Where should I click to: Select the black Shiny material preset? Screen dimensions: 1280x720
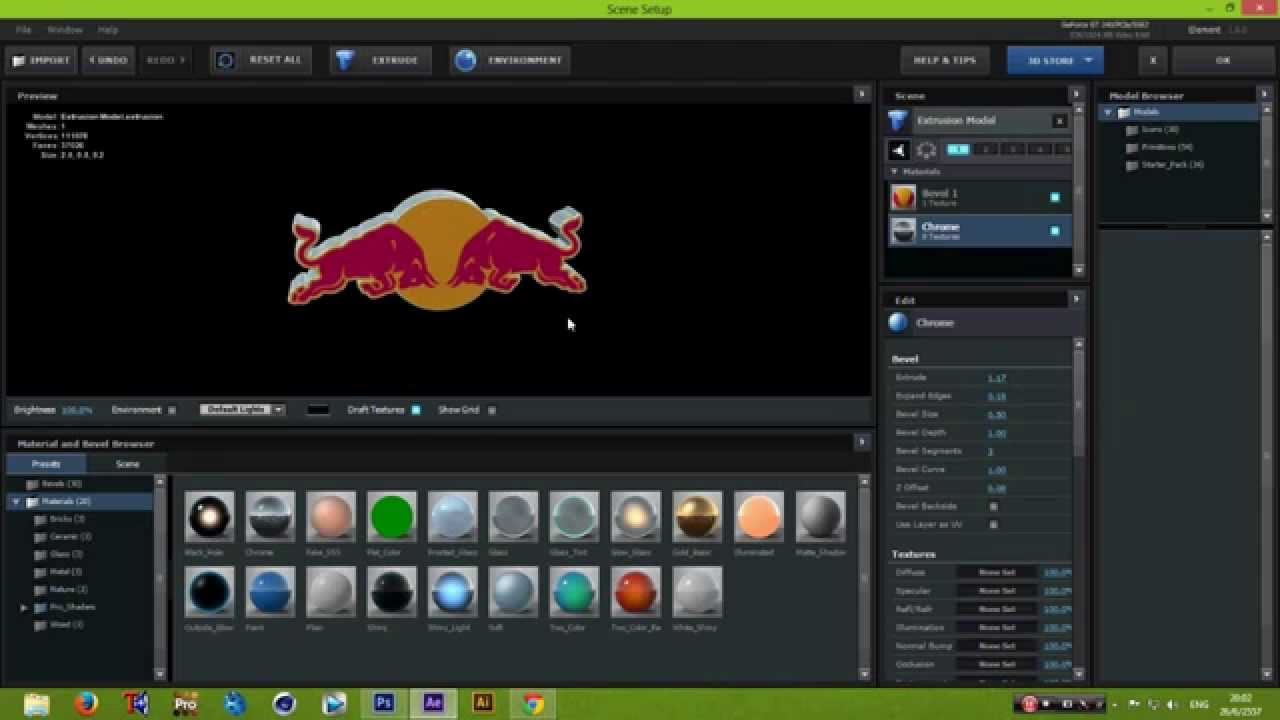coord(392,592)
